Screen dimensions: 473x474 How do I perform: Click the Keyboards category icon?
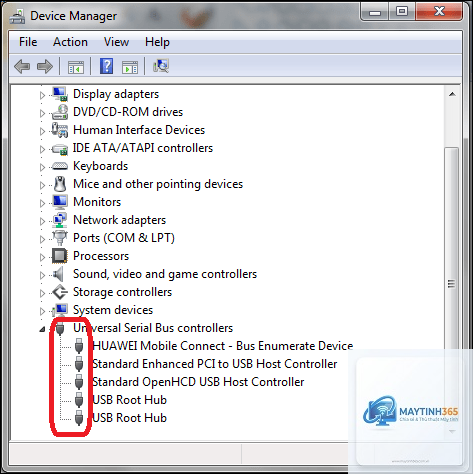click(60, 166)
